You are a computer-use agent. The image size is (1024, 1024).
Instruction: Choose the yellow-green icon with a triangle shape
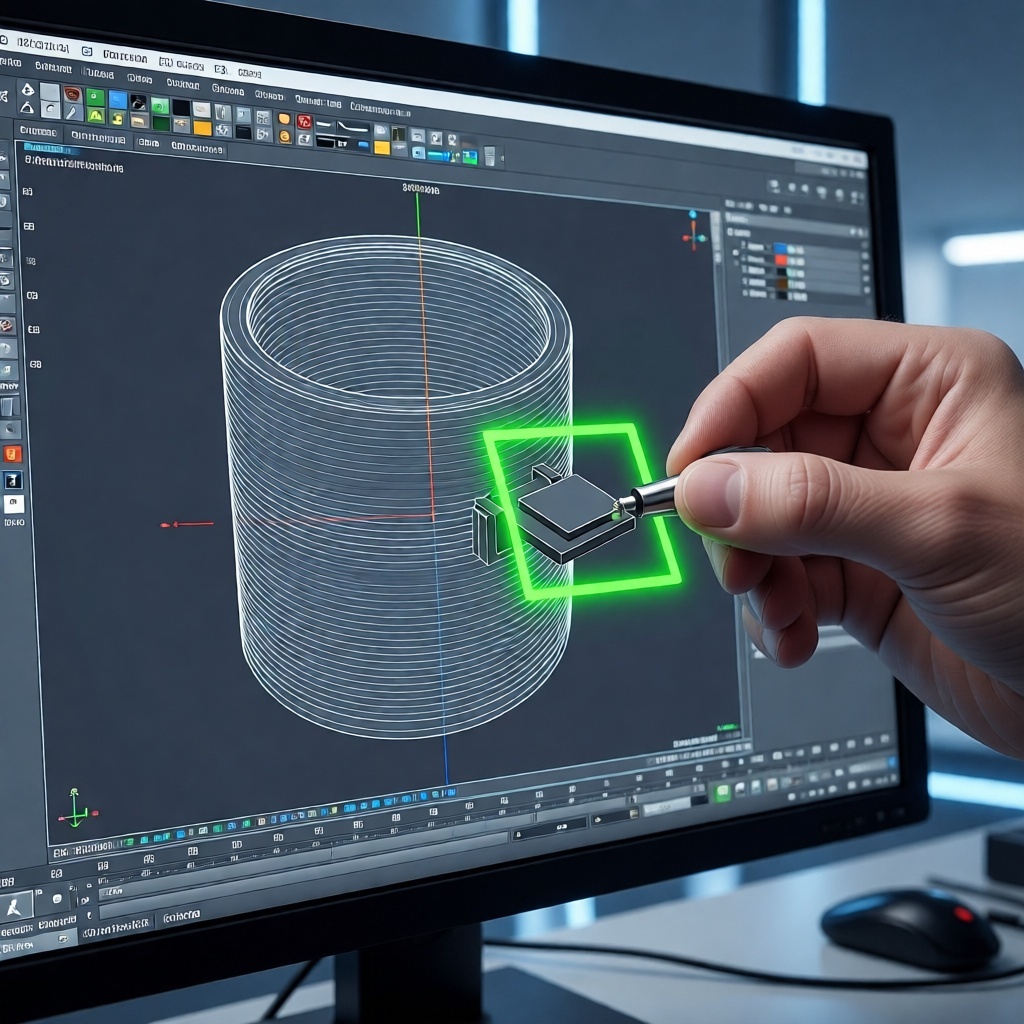(x=96, y=116)
